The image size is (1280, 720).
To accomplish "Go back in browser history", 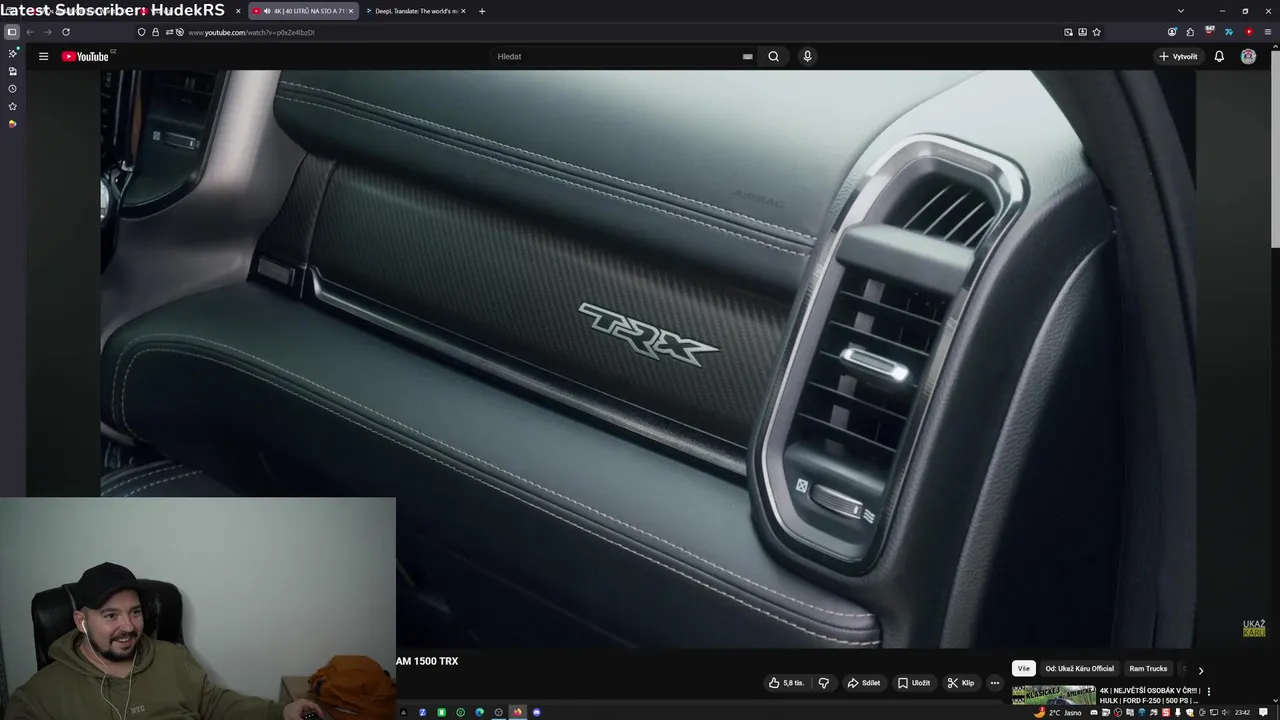I will [30, 32].
